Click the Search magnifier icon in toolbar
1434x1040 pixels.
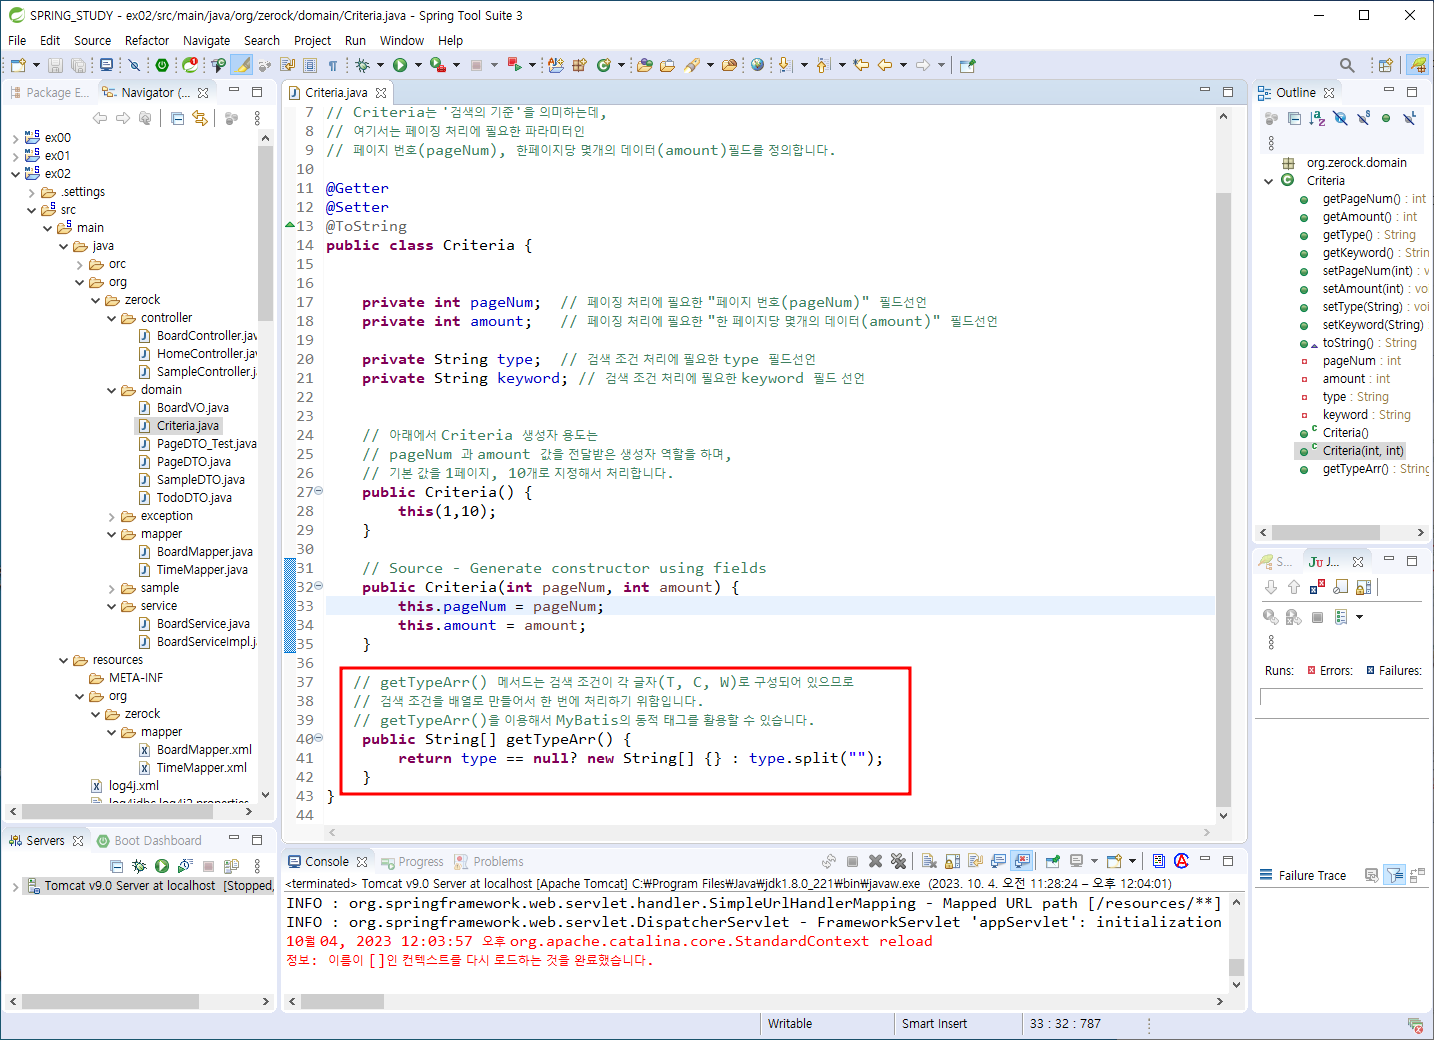click(x=1347, y=65)
